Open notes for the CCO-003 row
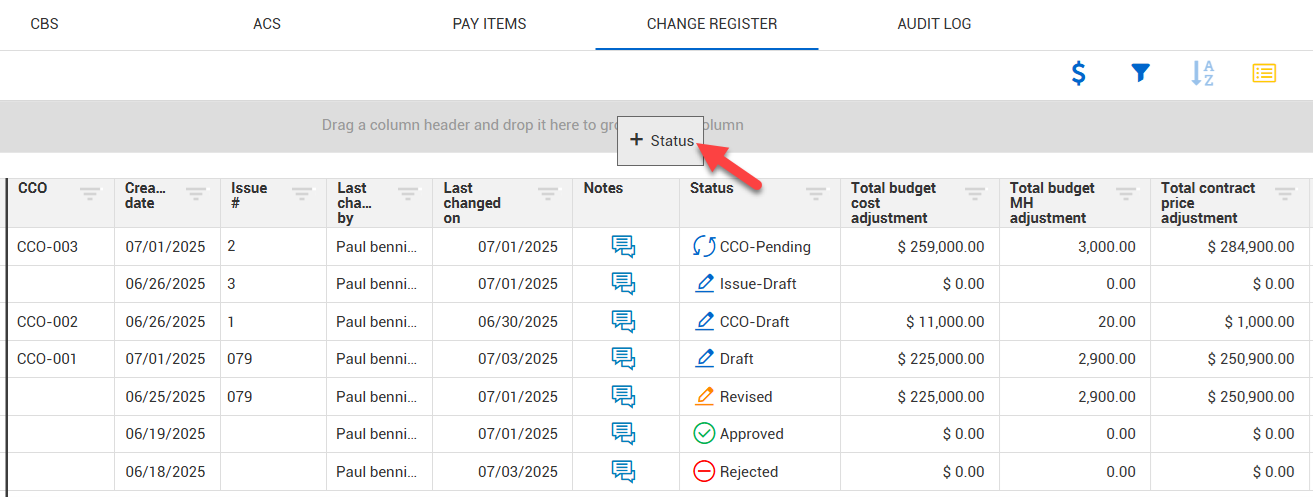 pyautogui.click(x=623, y=247)
